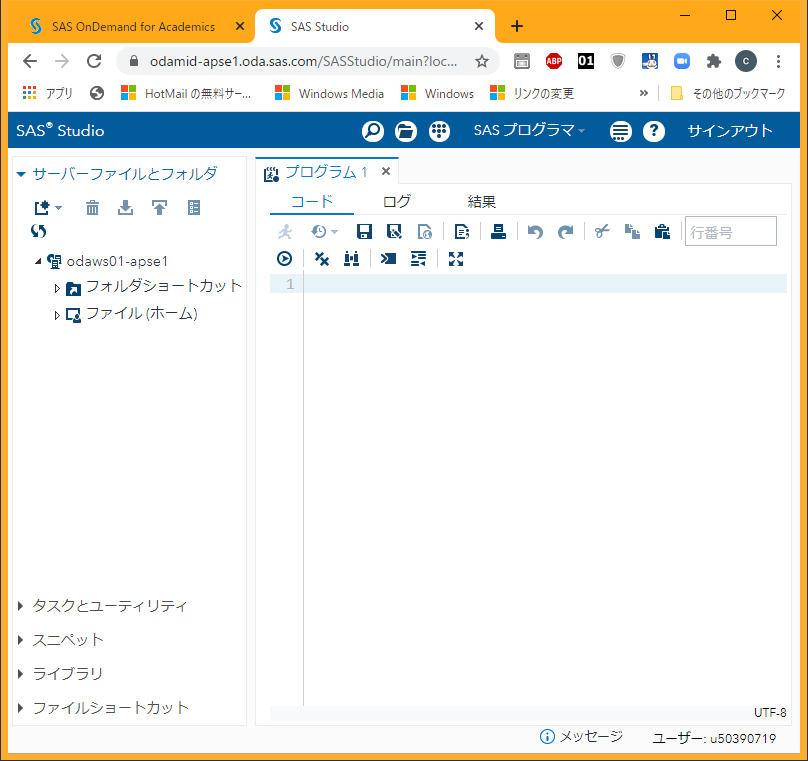Toggle interactive mode play-circle icon
This screenshot has width=808, height=761.
pos(284,259)
